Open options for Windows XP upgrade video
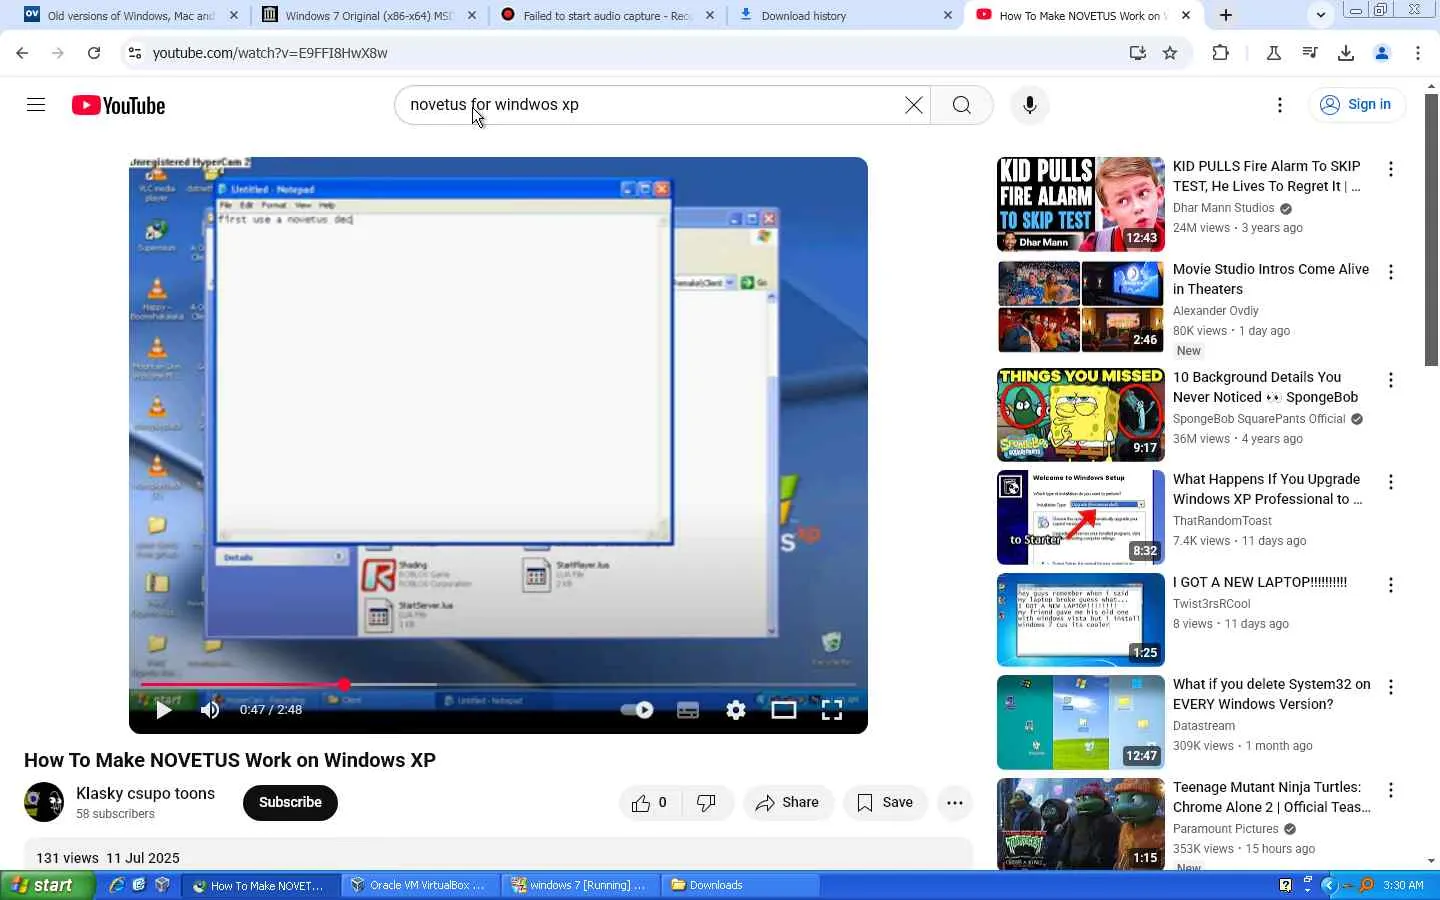 pyautogui.click(x=1390, y=482)
